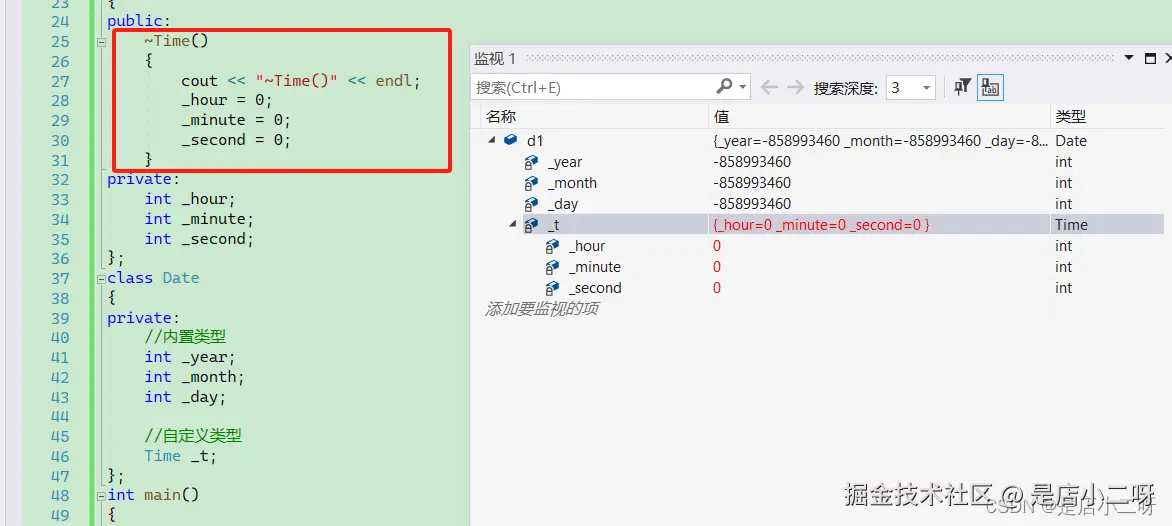Viewport: 1172px width, 526px height.
Task: Select the _year member row
Action: (564, 162)
